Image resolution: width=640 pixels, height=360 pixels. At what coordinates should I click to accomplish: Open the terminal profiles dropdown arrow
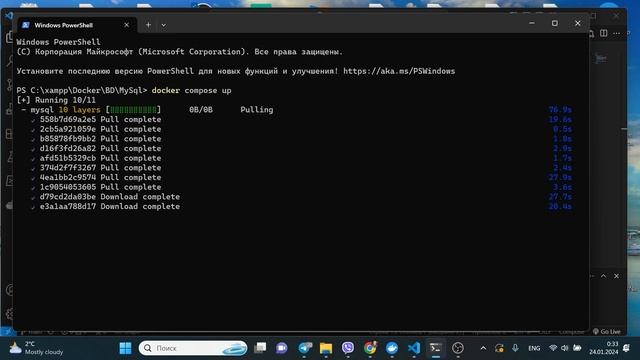tap(163, 25)
